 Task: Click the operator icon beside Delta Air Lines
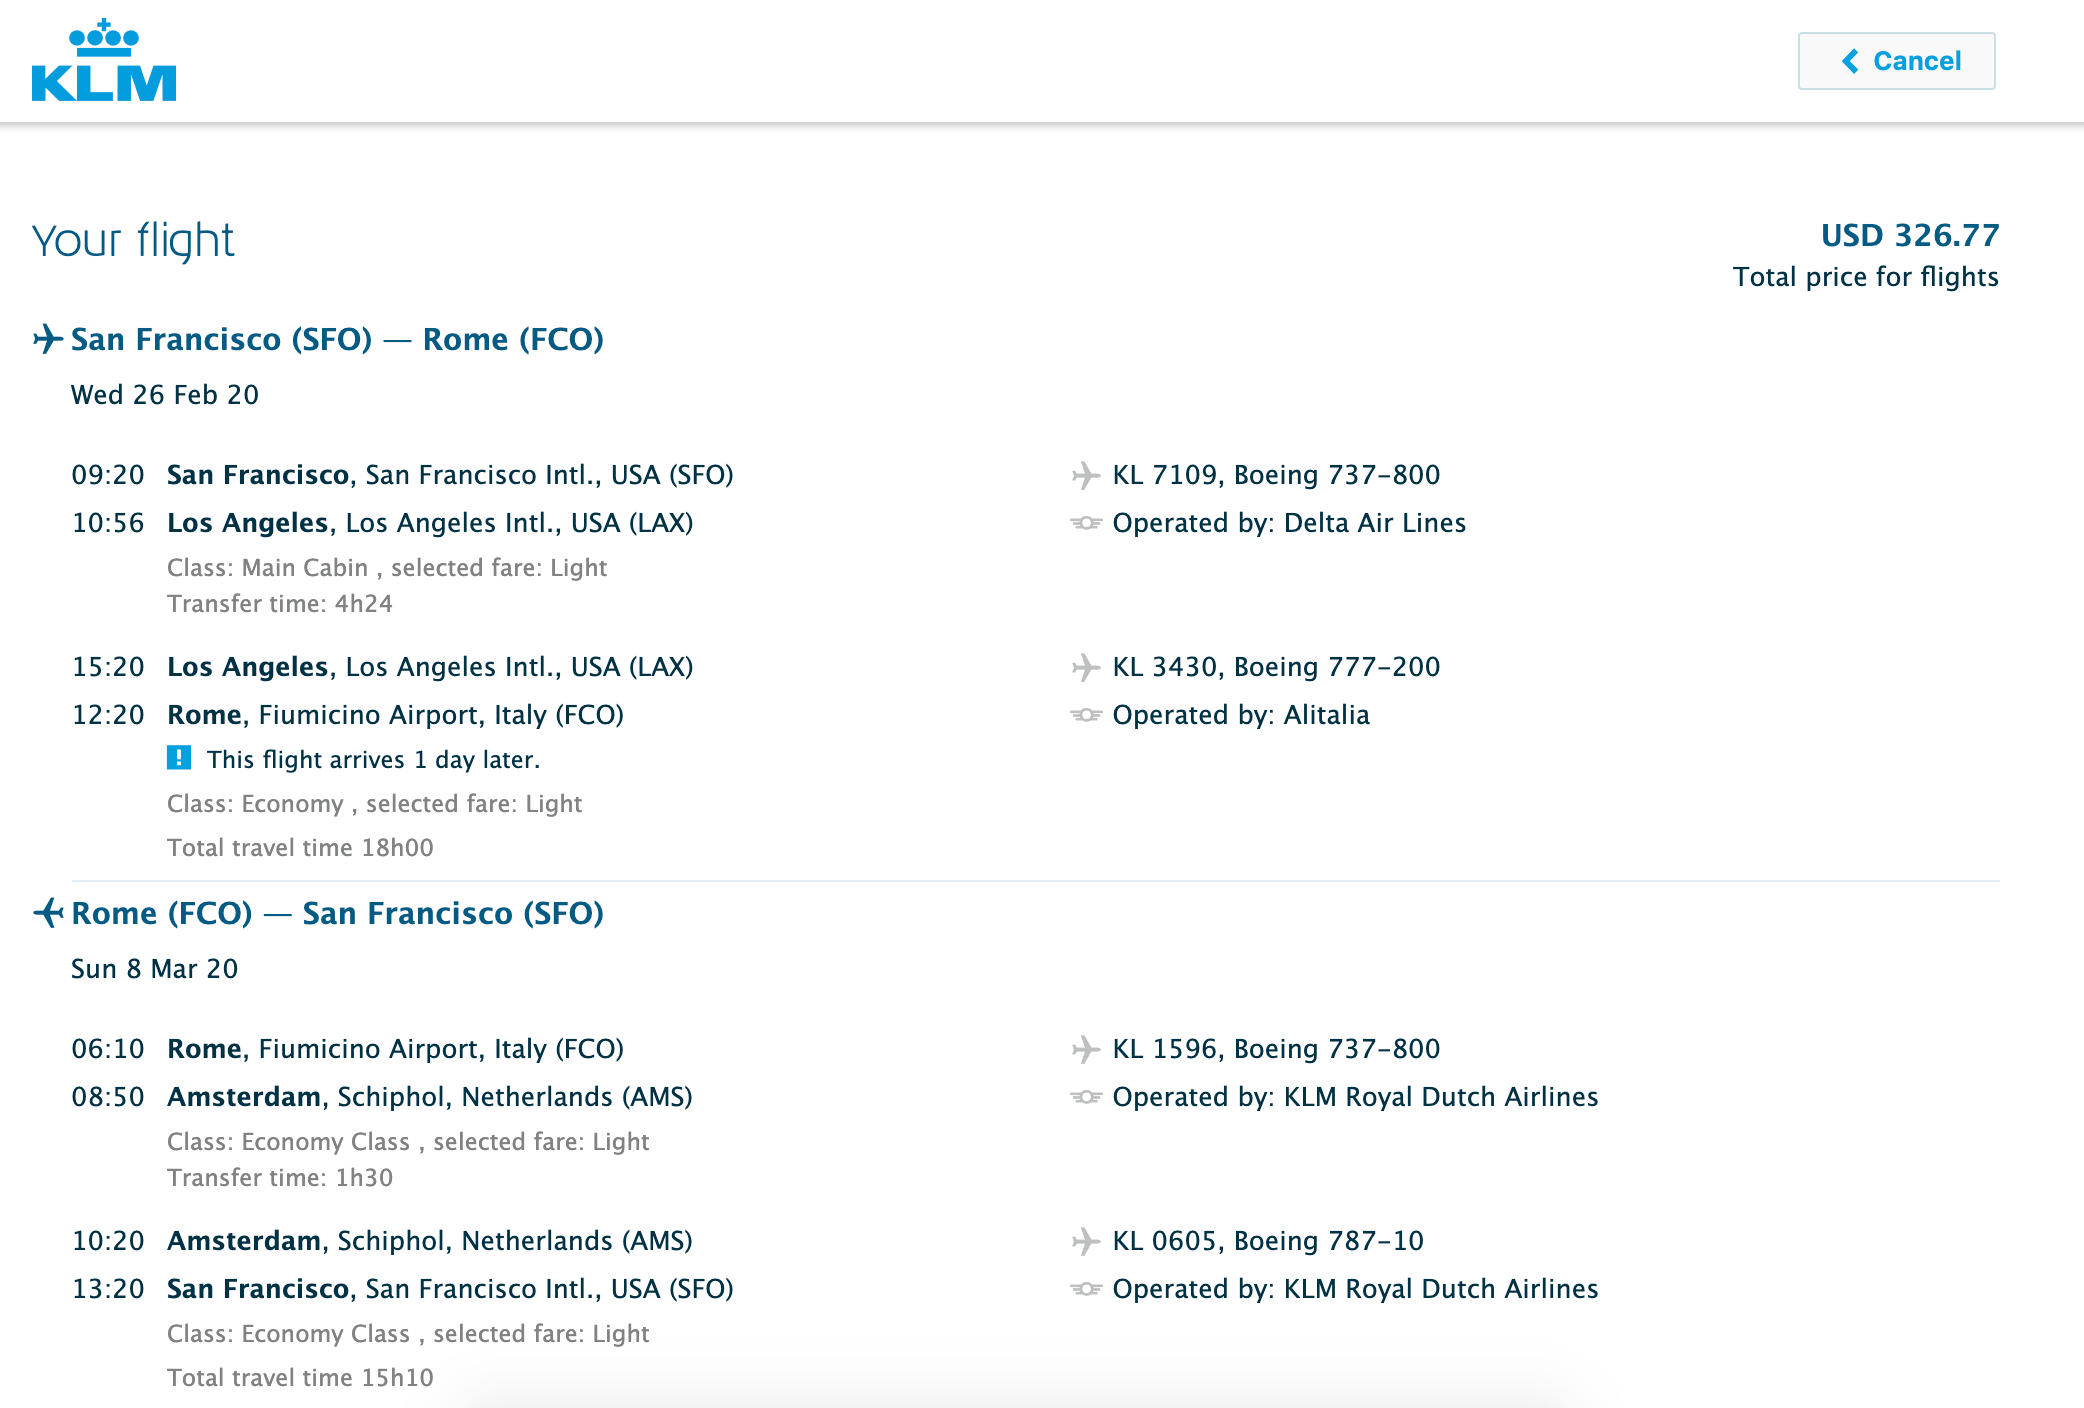point(1085,523)
